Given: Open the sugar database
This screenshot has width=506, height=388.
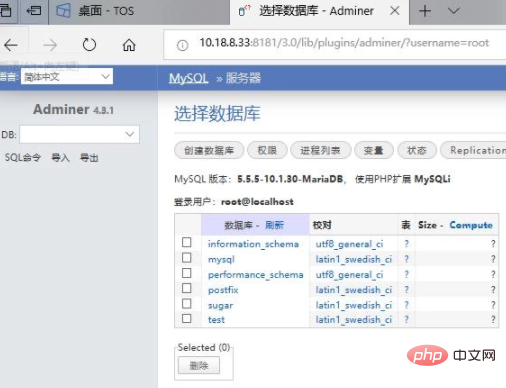Looking at the screenshot, I should point(220,305).
